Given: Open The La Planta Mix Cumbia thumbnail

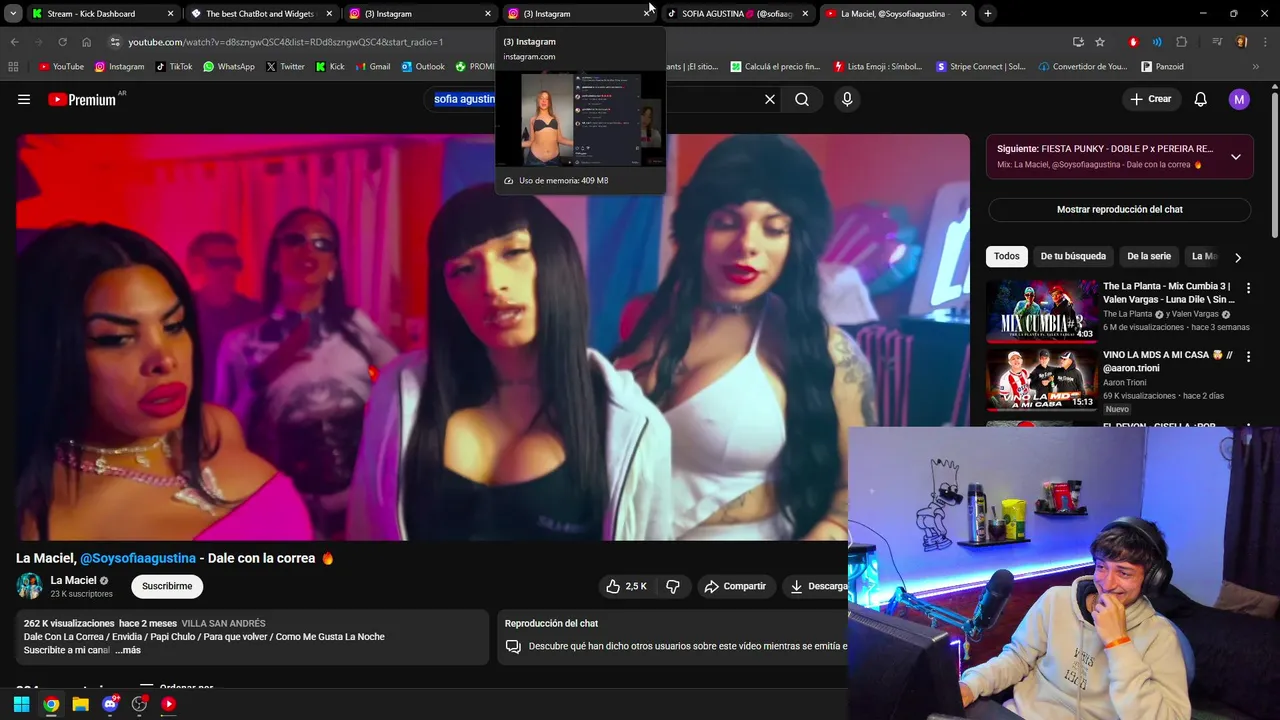Looking at the screenshot, I should coord(1042,311).
